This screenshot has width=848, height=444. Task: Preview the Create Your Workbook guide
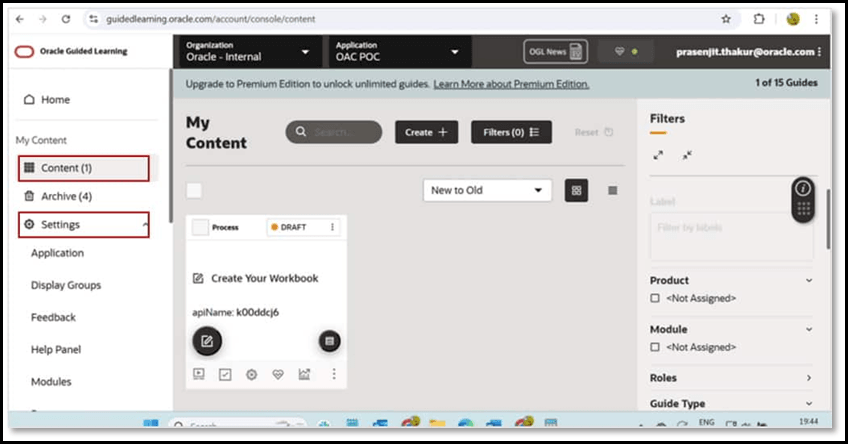pos(199,374)
